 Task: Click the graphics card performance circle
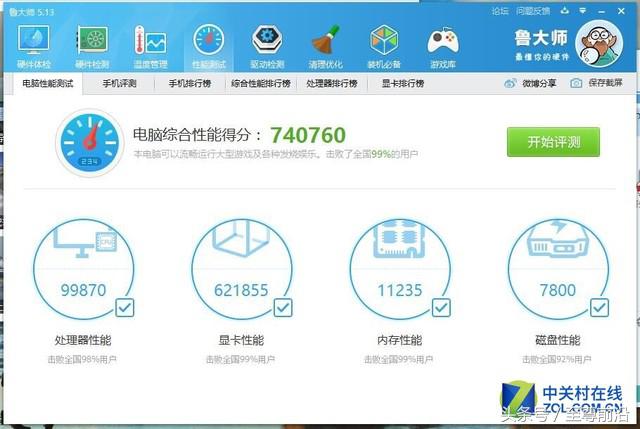click(x=242, y=269)
